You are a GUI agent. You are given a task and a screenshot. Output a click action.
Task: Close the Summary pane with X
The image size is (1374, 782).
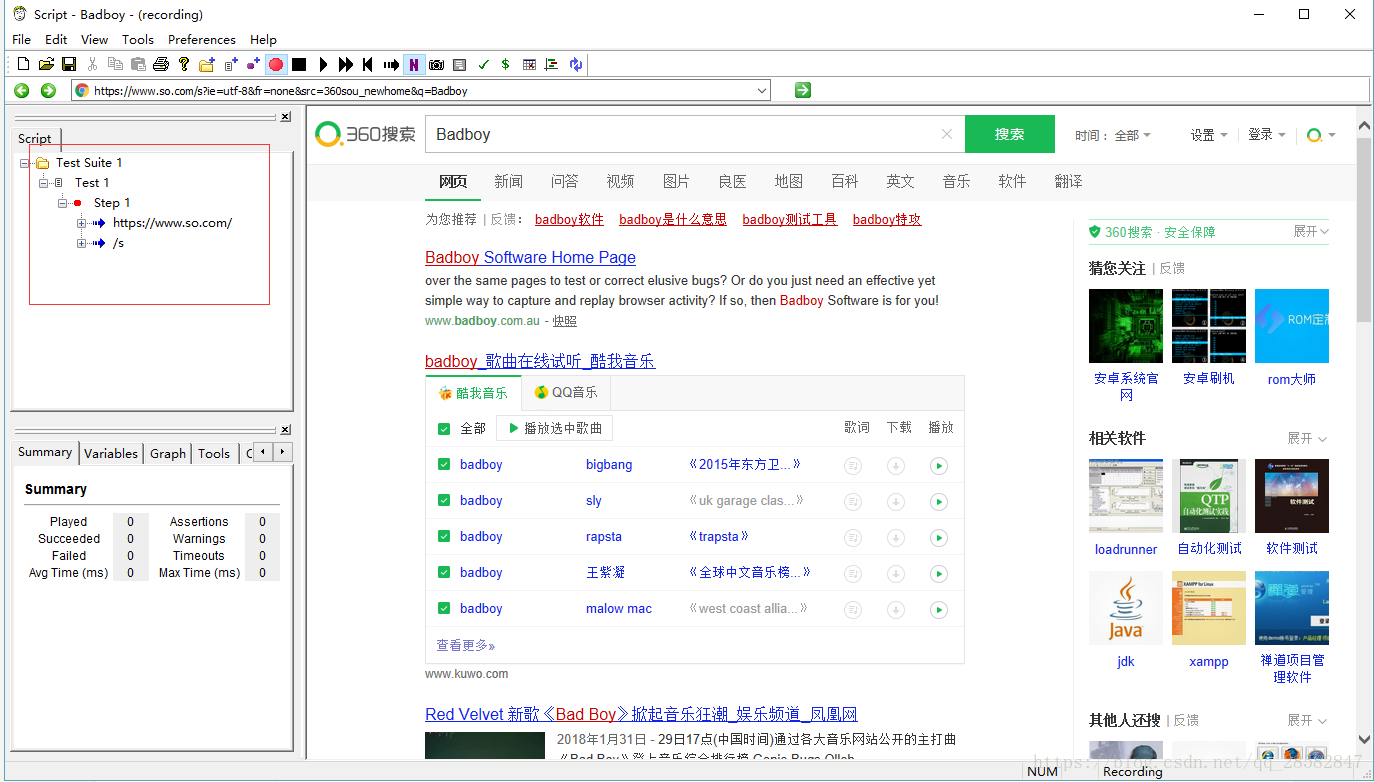tap(285, 430)
